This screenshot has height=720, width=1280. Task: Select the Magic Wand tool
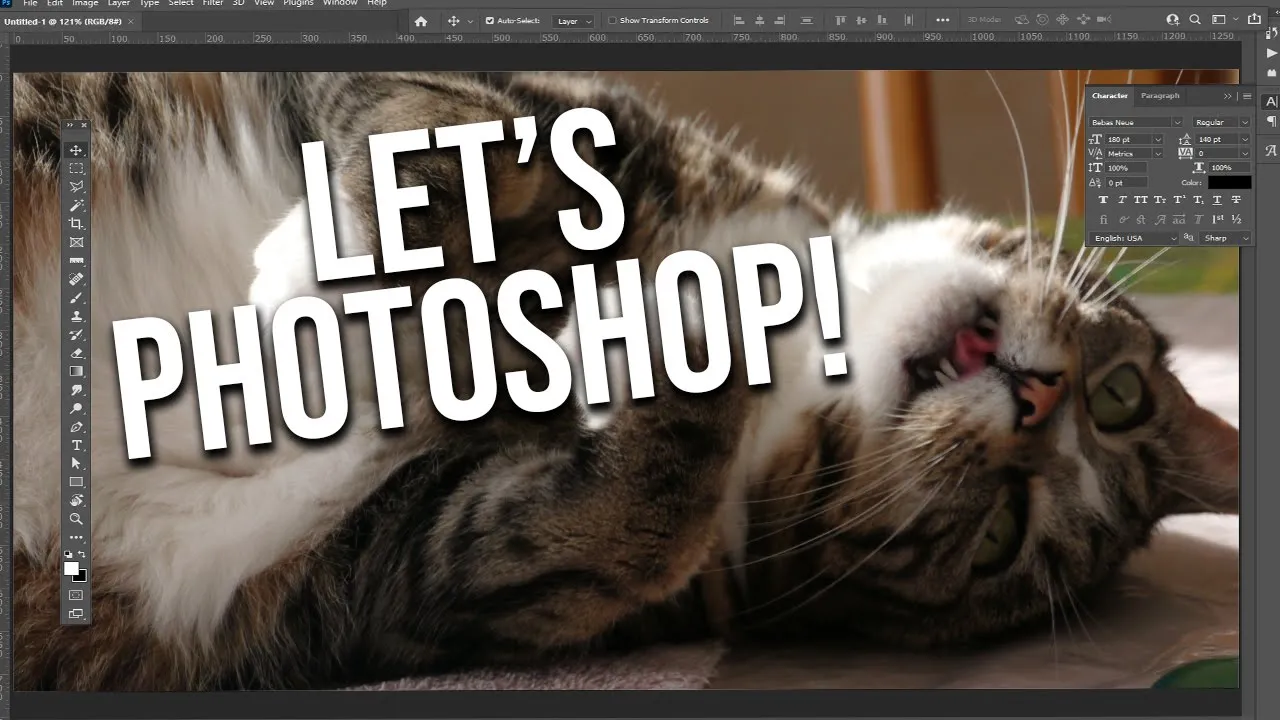[76, 205]
